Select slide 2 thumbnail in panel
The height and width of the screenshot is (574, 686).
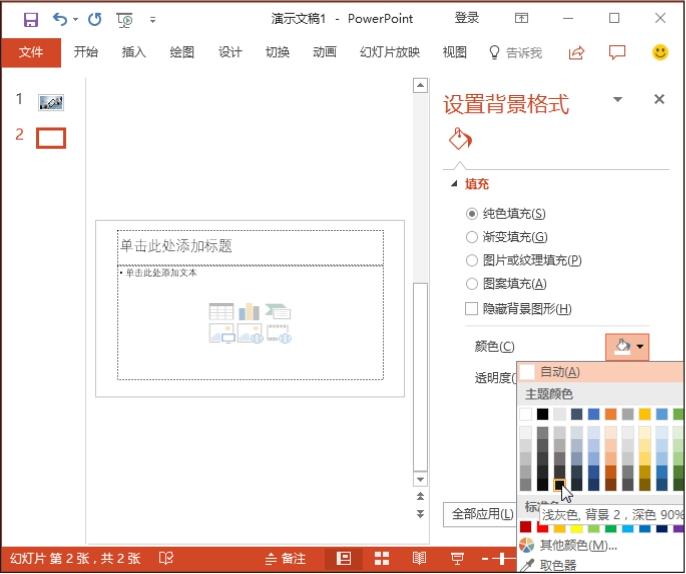tap(51, 138)
